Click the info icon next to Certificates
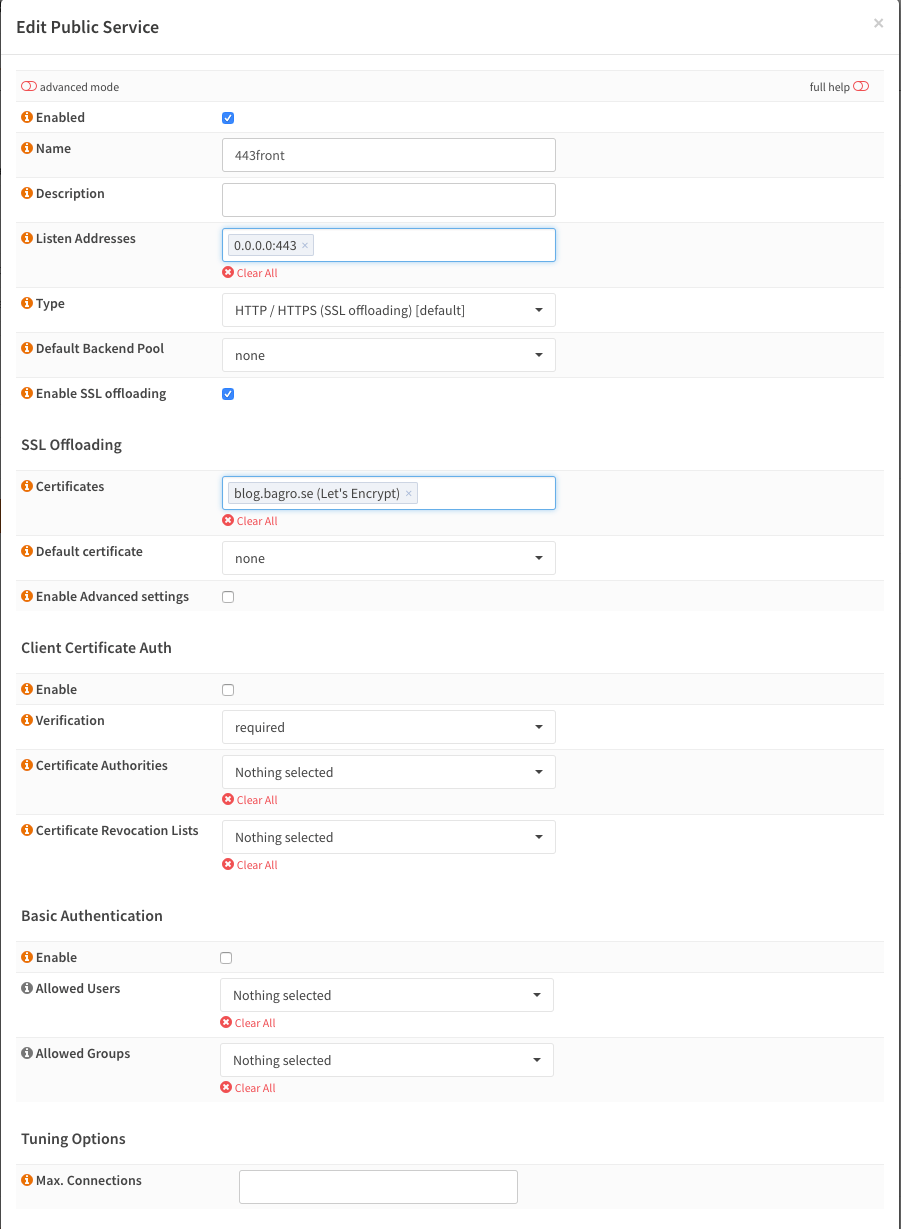The width and height of the screenshot is (901, 1229). 27,487
